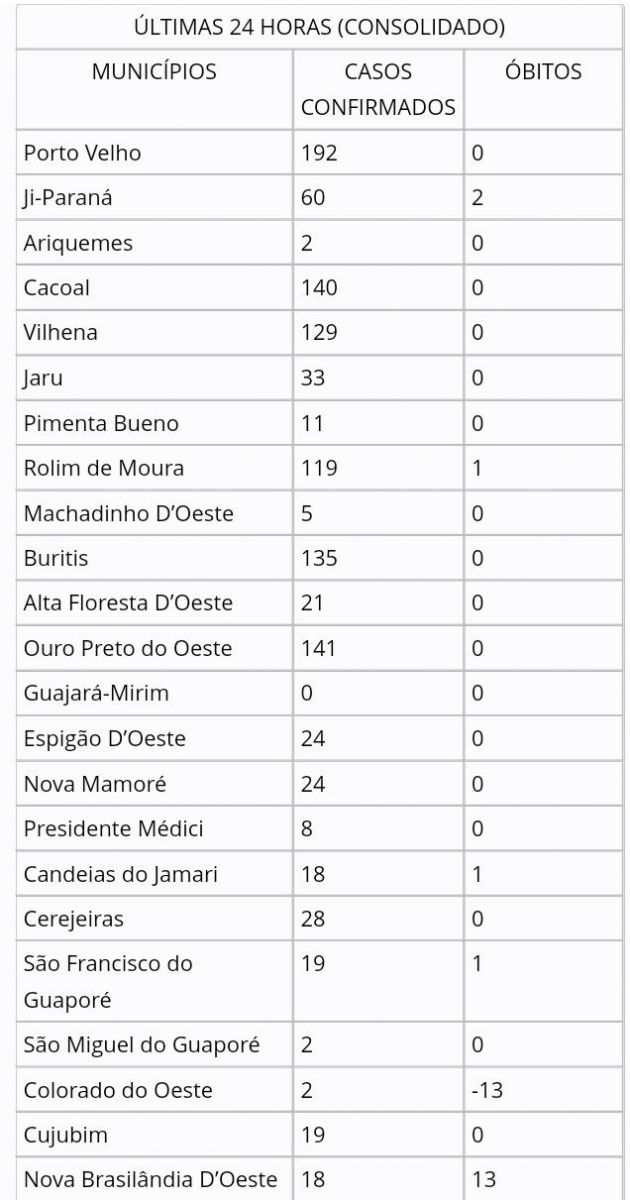
Task: Click the Cujubim municipality cell
Action: [x=66, y=1135]
